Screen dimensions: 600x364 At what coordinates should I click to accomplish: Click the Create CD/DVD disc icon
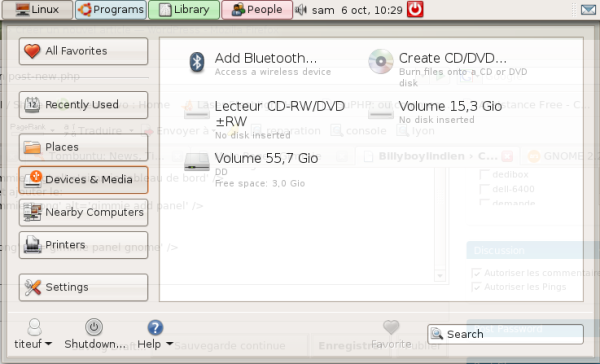381,62
